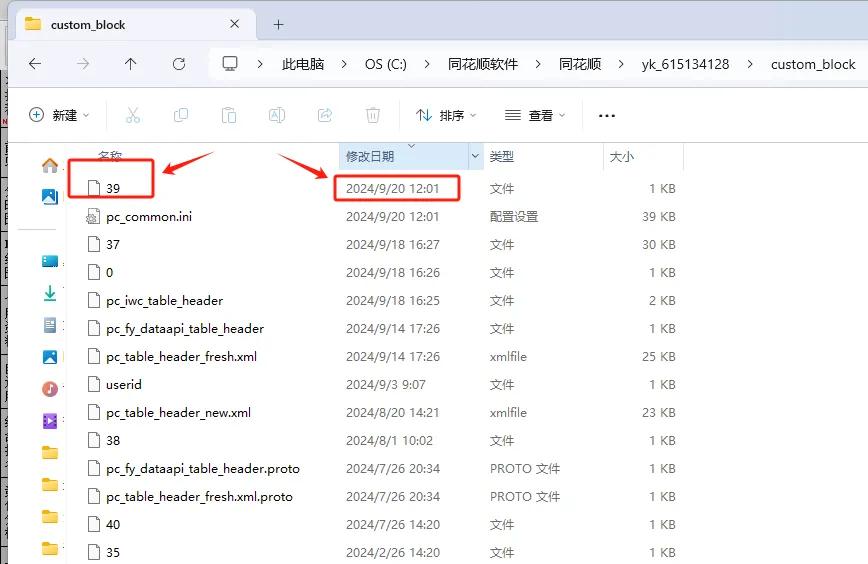868x564 pixels.
Task: Go to 此电脑 in address bar
Action: [x=303, y=64]
